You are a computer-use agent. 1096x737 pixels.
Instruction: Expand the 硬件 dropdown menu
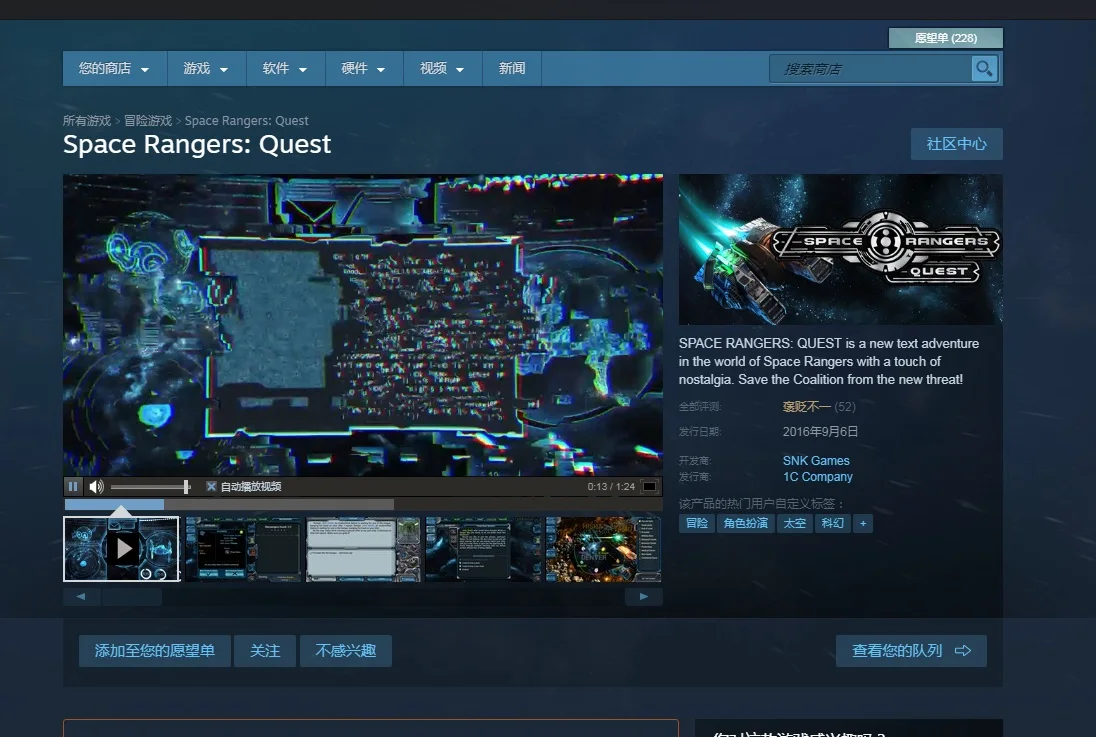(363, 69)
